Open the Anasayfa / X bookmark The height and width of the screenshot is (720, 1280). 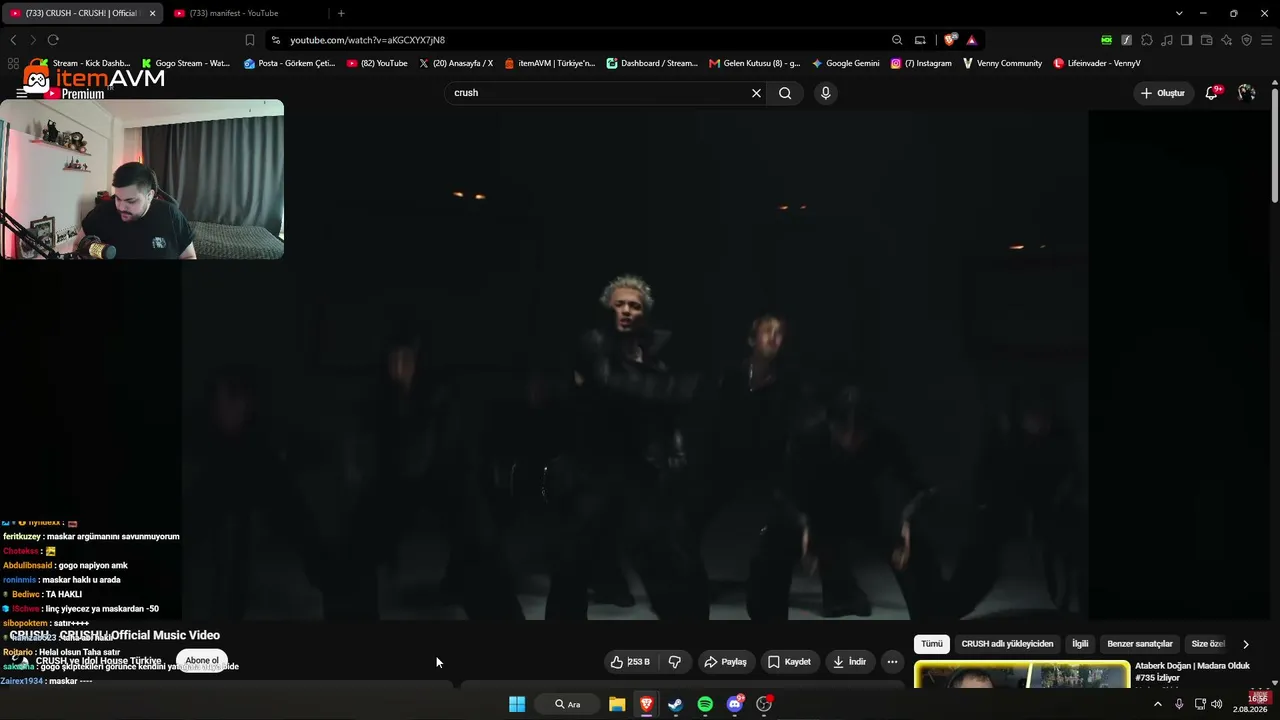tap(456, 63)
